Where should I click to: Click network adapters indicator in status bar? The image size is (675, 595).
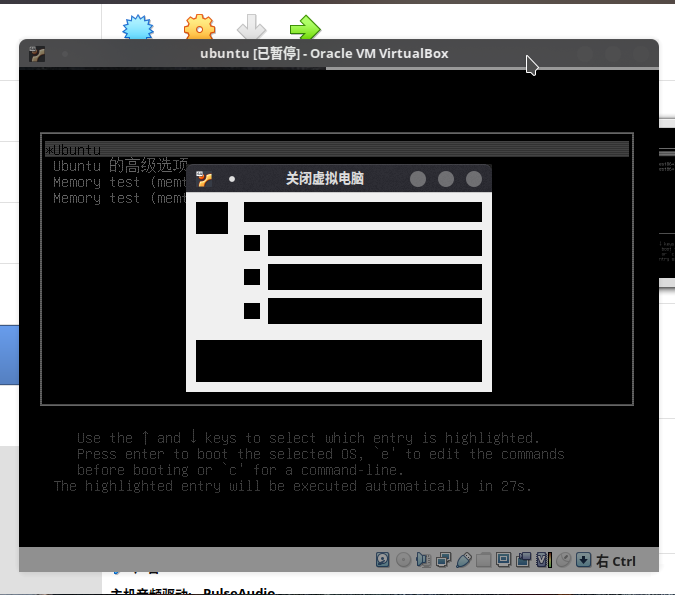pyautogui.click(x=443, y=560)
